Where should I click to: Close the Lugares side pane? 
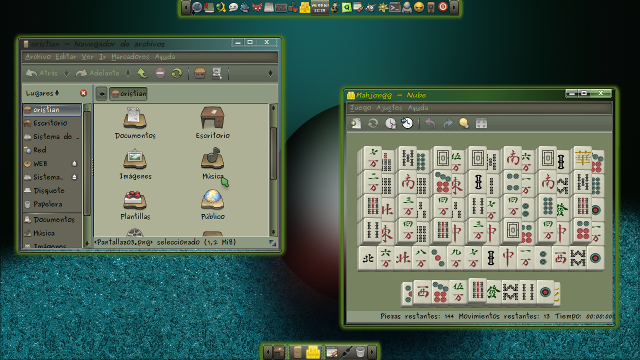point(84,93)
